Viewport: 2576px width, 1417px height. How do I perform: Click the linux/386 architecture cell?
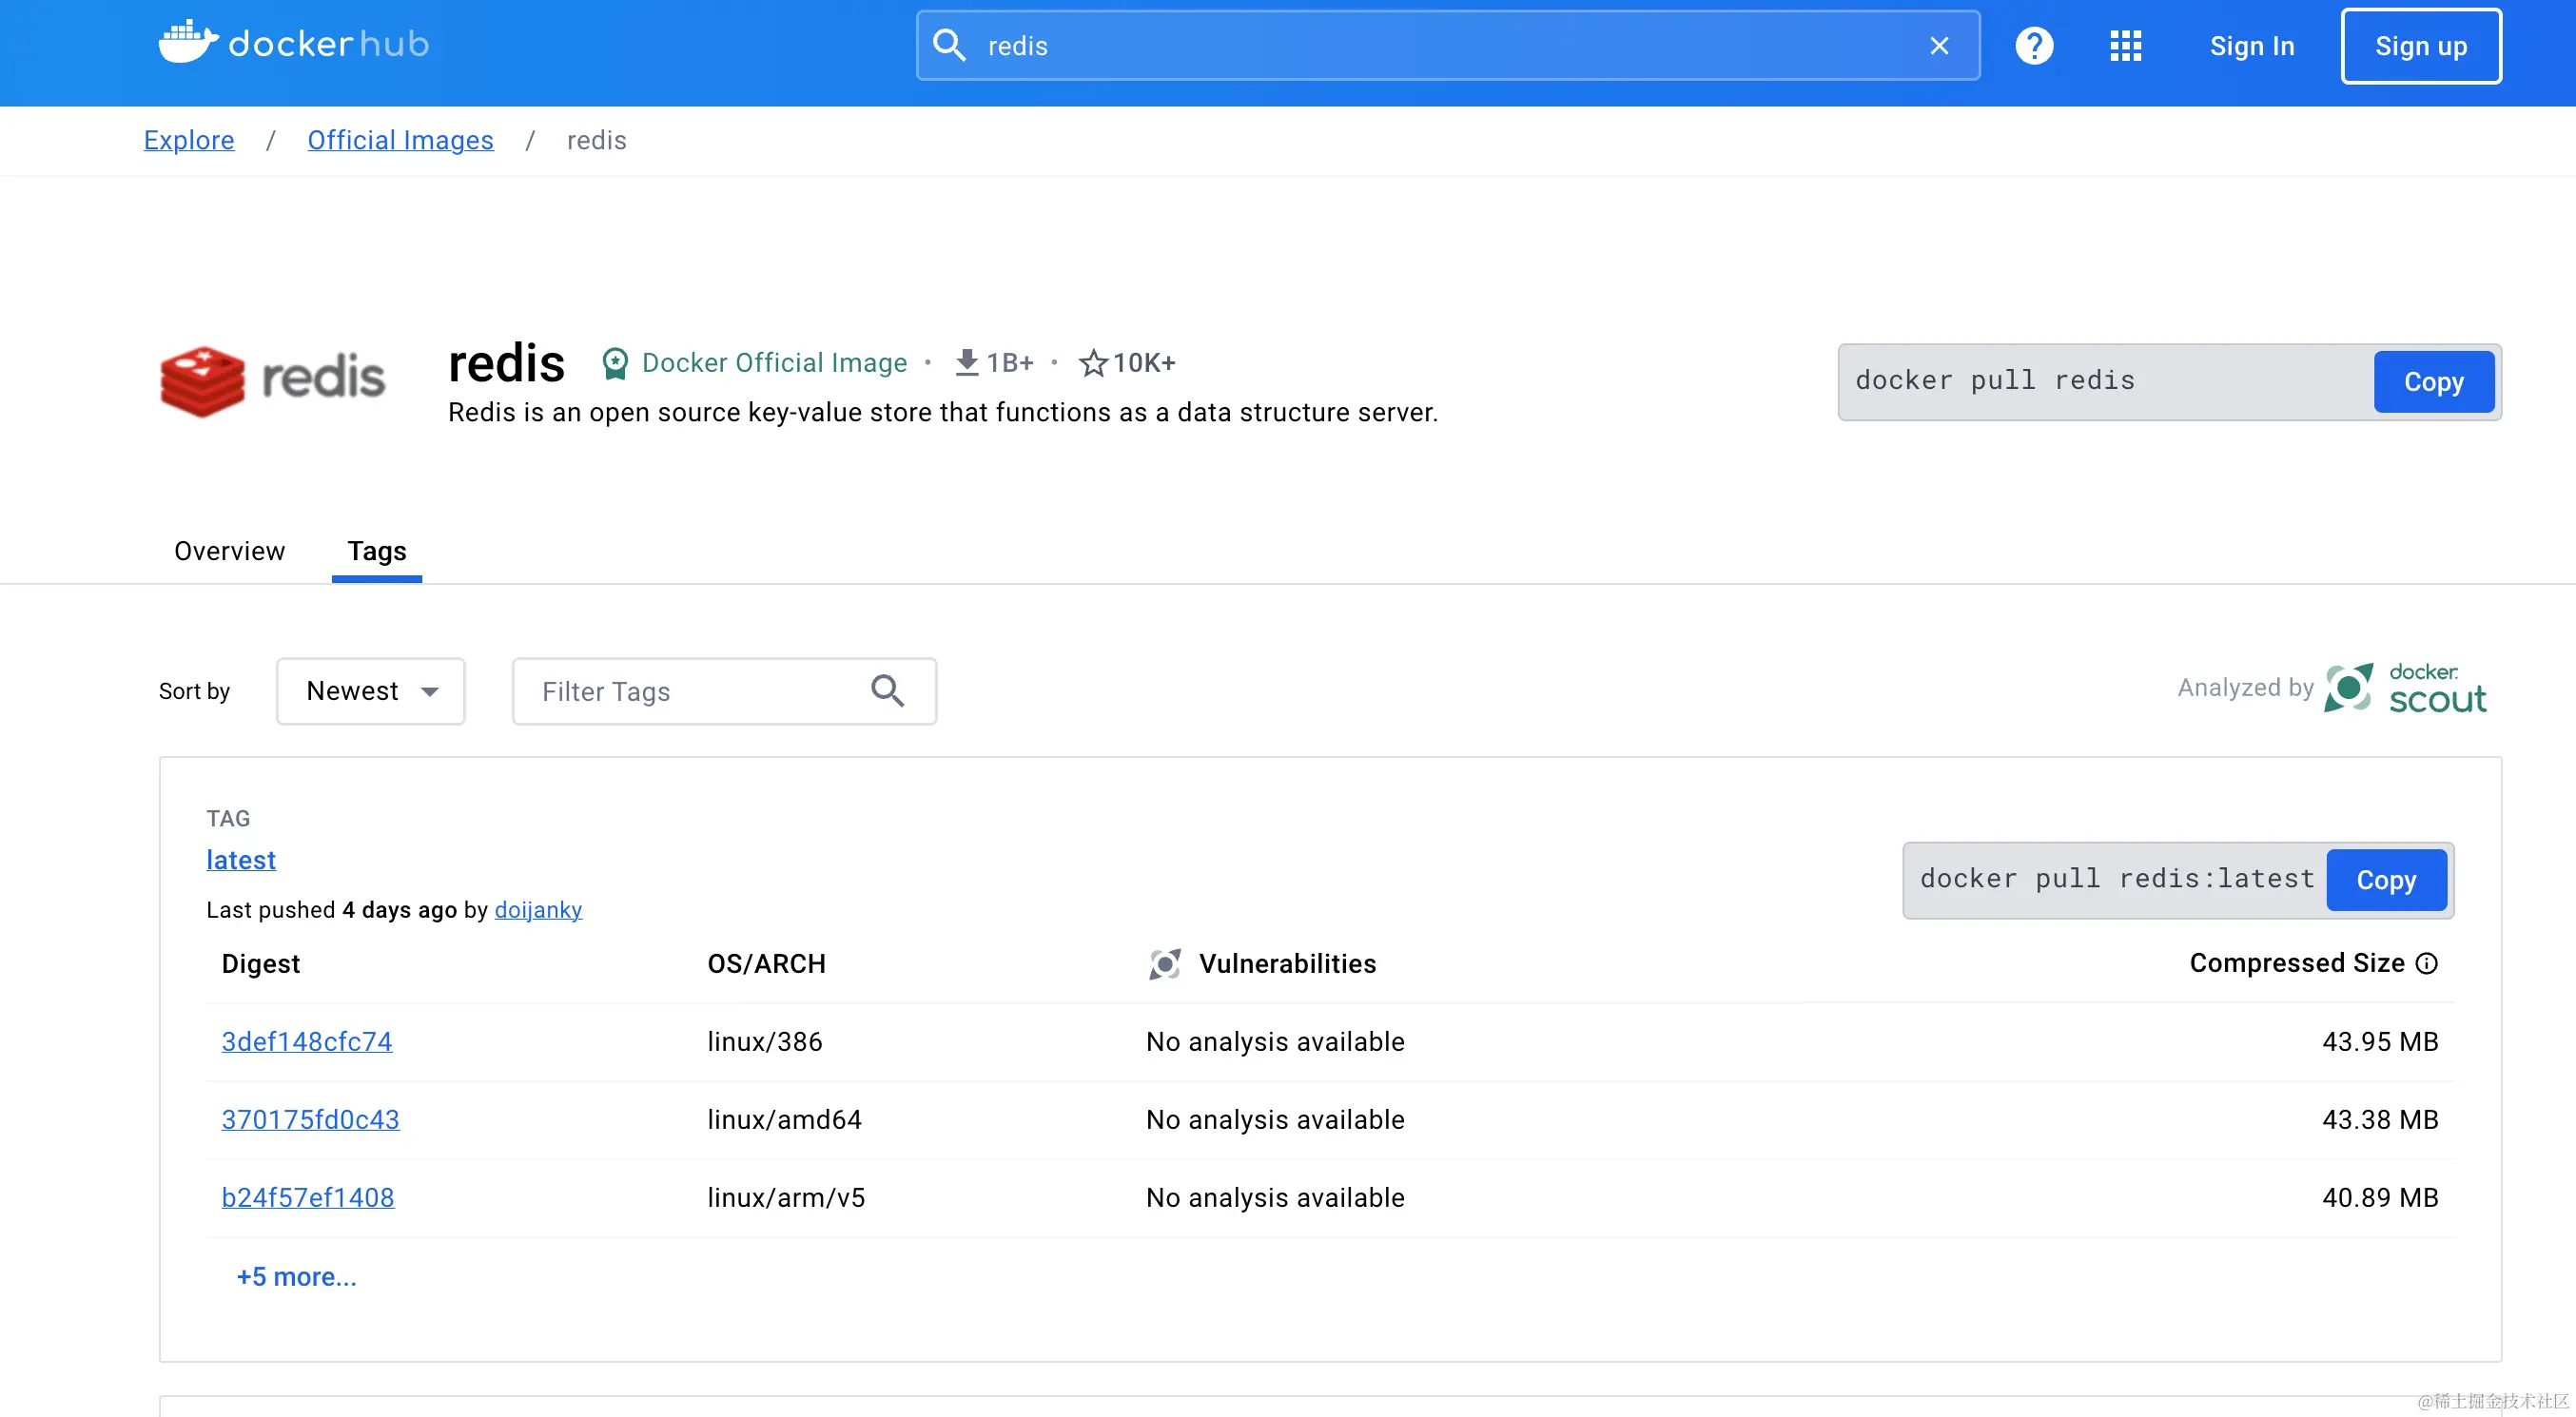[x=765, y=1042]
